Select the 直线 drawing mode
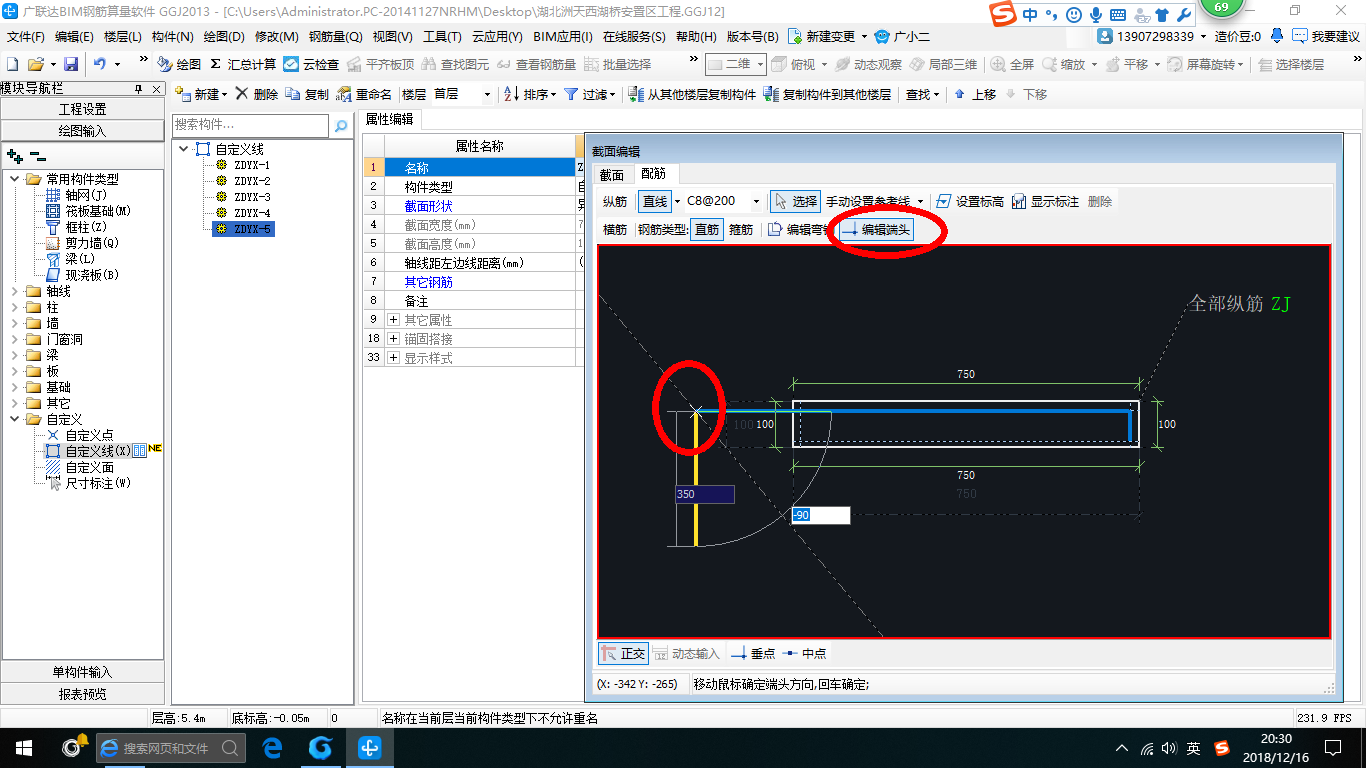The image size is (1366, 768). point(655,201)
